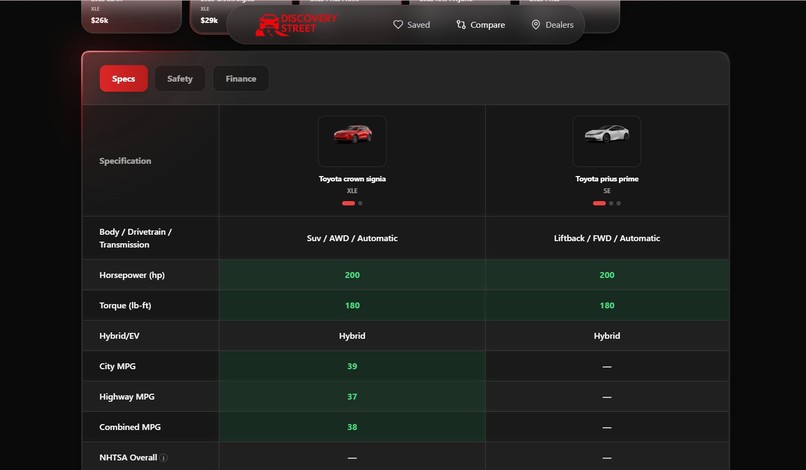Select third trim dot under prius prime
The width and height of the screenshot is (806, 470).
[618, 203]
